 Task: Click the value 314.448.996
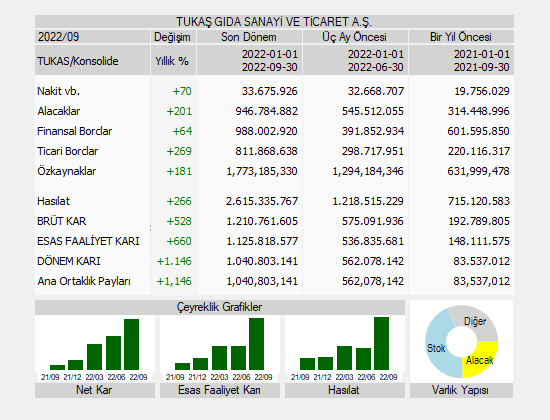(479, 111)
